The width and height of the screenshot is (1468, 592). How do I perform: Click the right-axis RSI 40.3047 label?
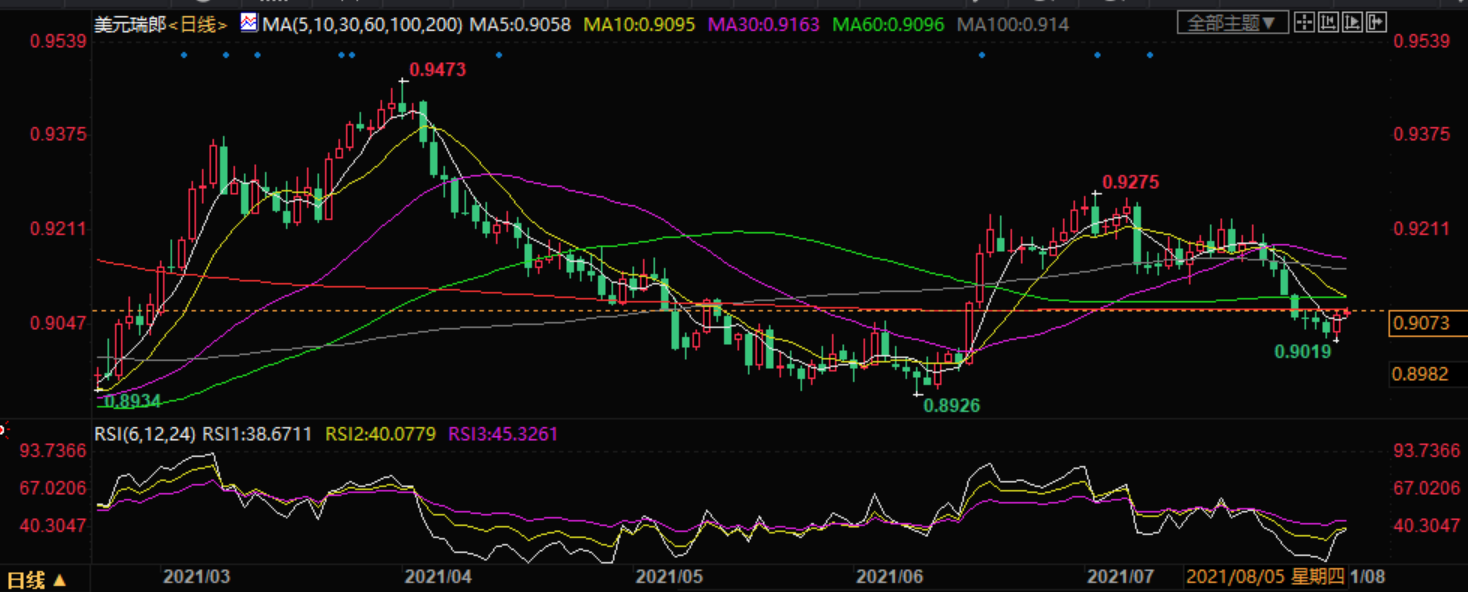coord(1425,525)
